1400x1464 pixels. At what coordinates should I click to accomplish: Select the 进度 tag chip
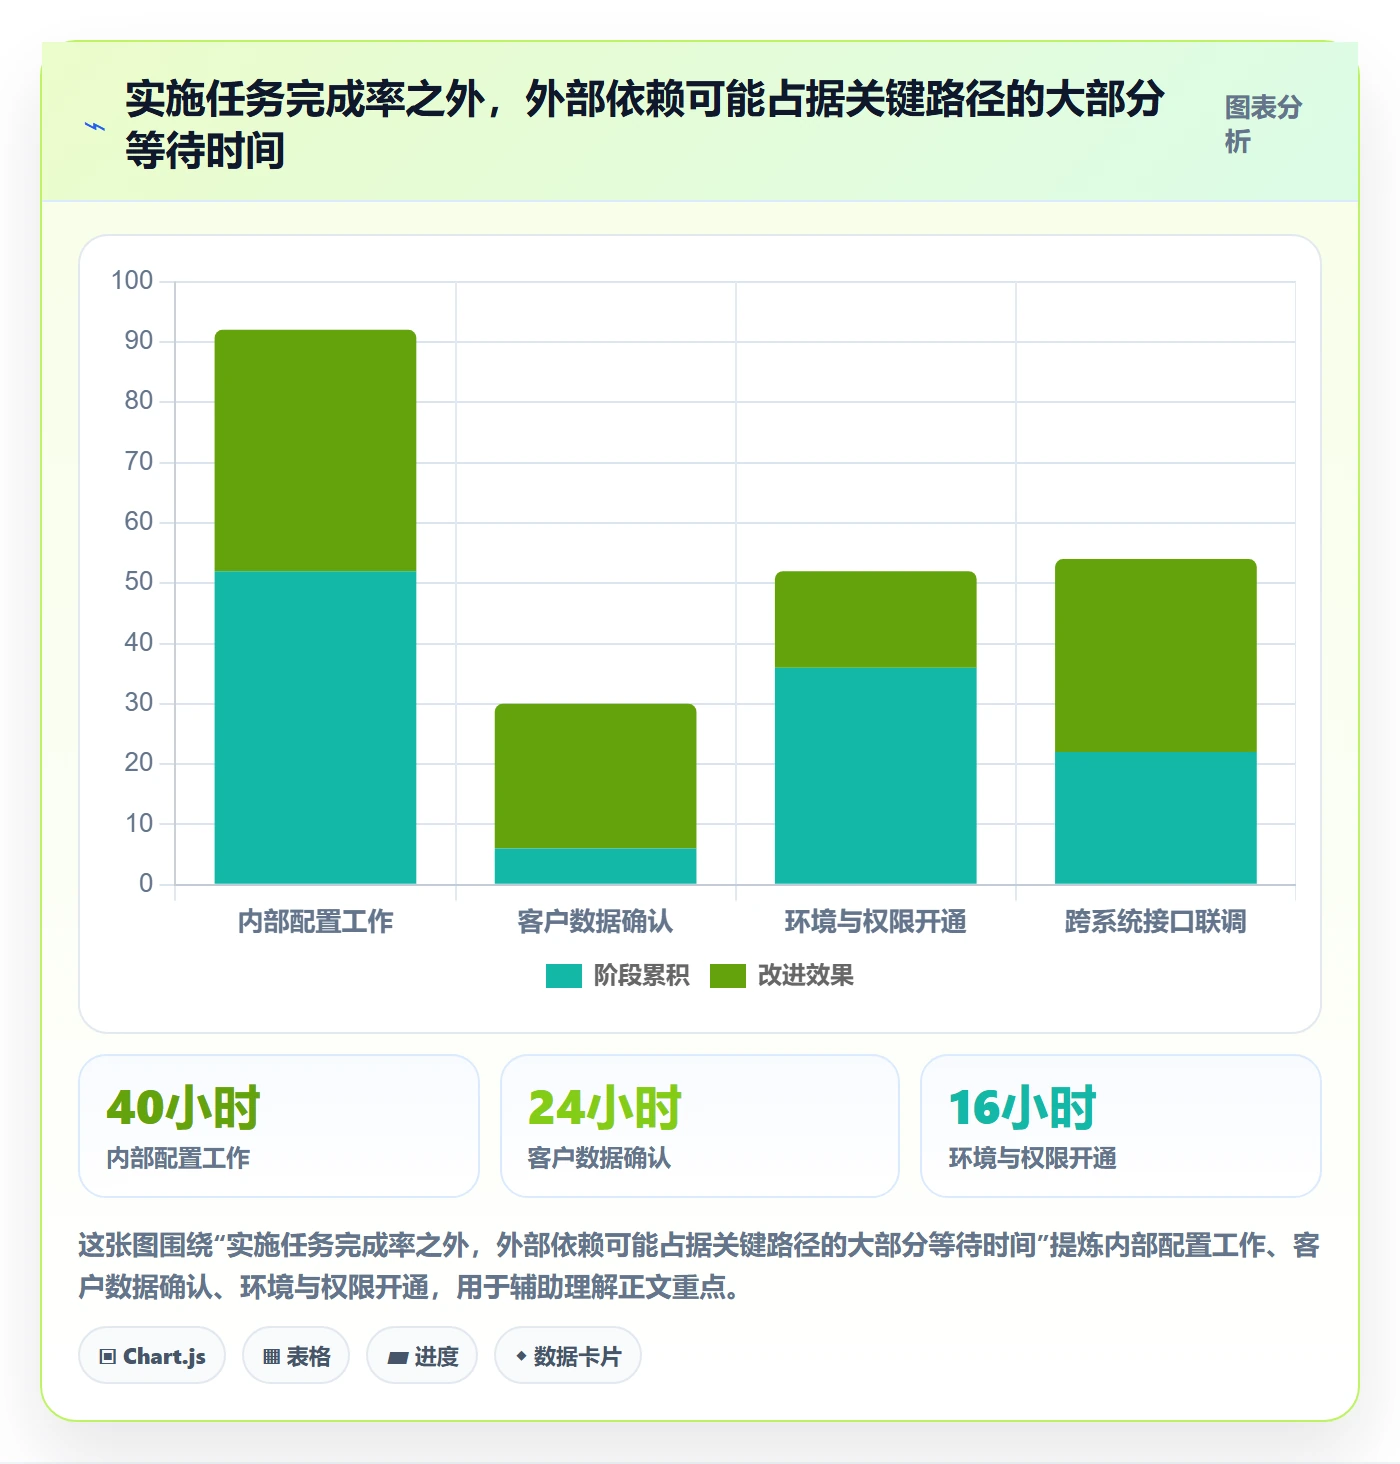[x=422, y=1356]
